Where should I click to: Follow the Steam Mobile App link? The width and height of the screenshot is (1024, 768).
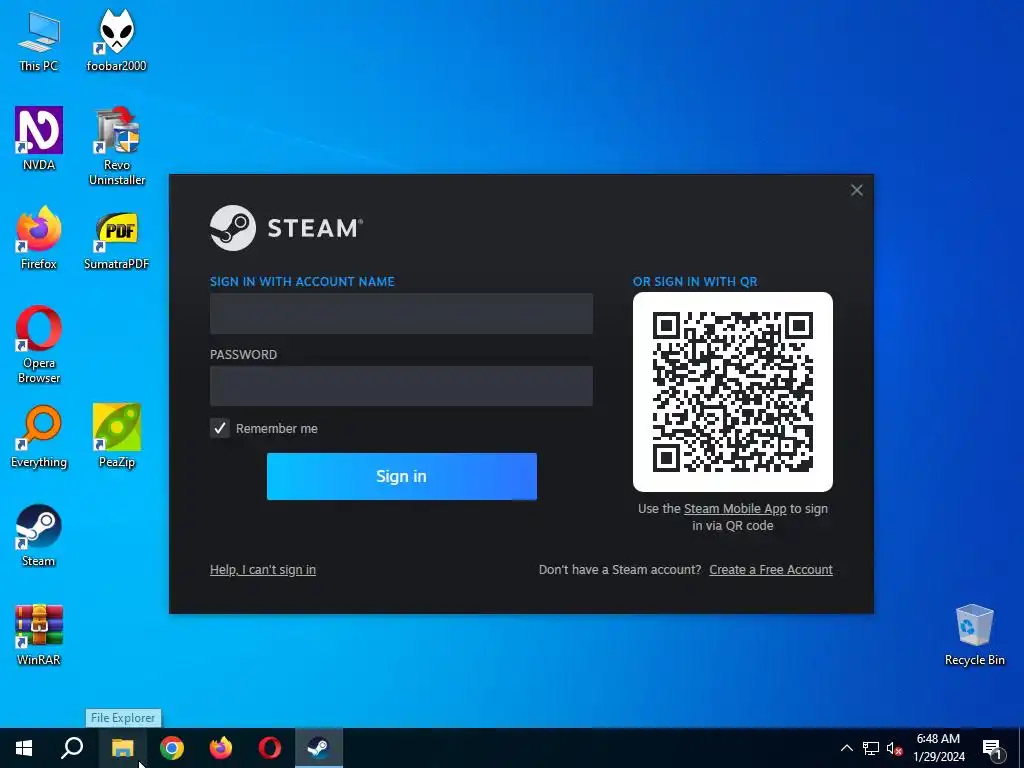coord(735,509)
